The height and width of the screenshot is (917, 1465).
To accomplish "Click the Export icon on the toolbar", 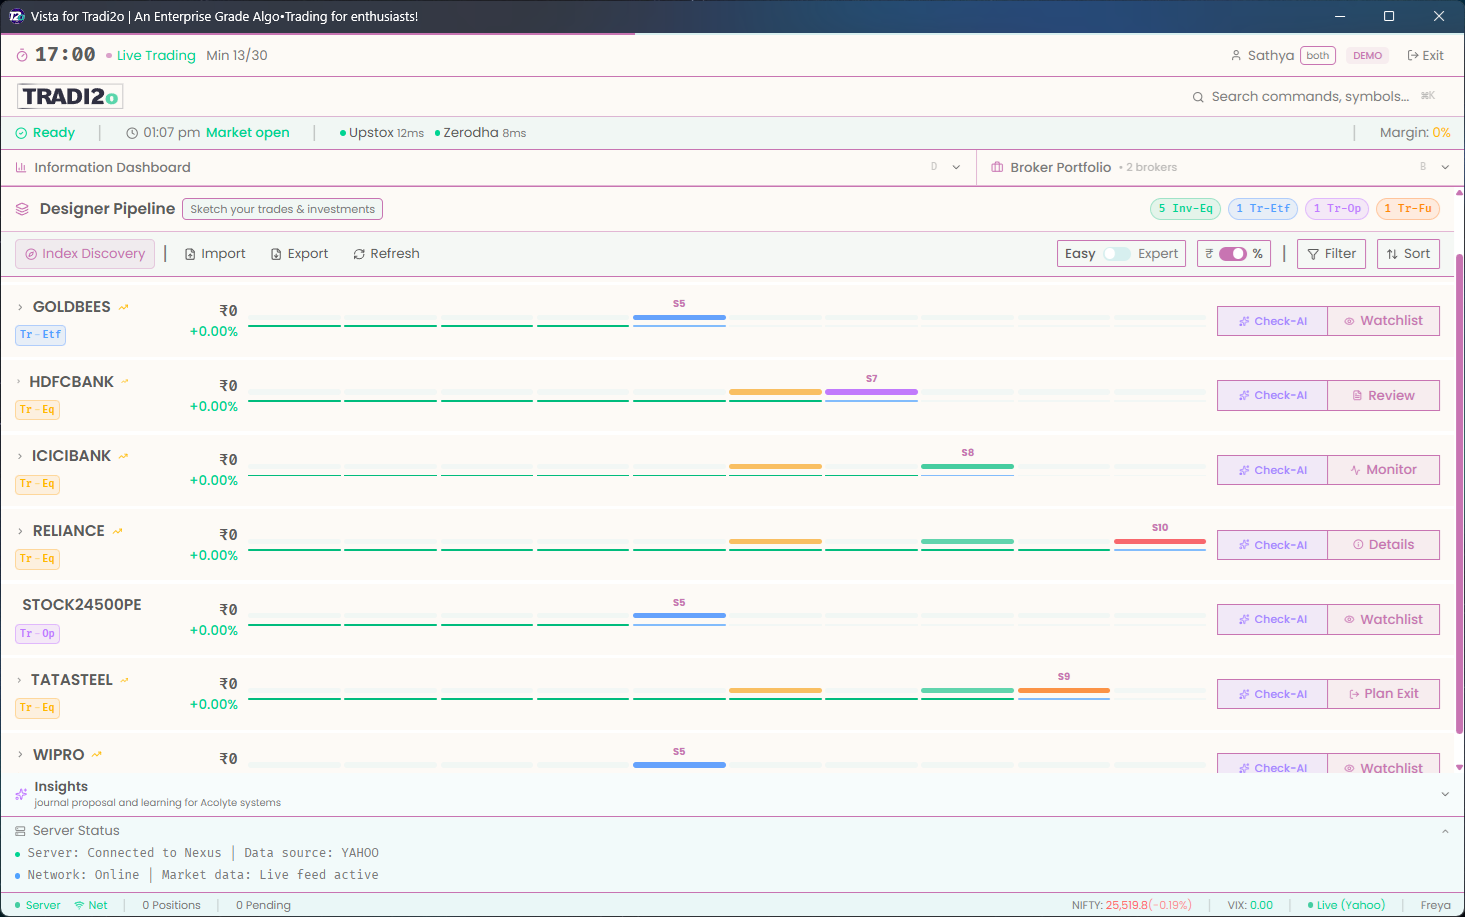I will point(278,254).
